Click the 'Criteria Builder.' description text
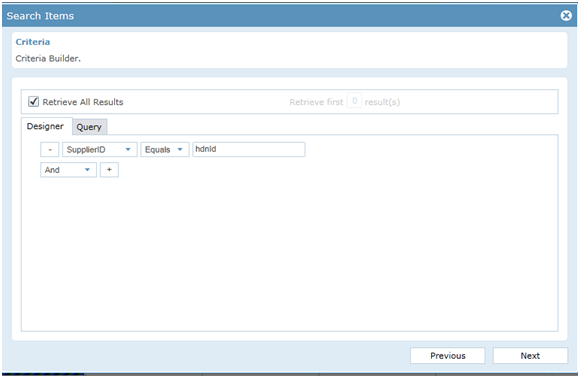This screenshot has height=378, width=580. (x=48, y=58)
